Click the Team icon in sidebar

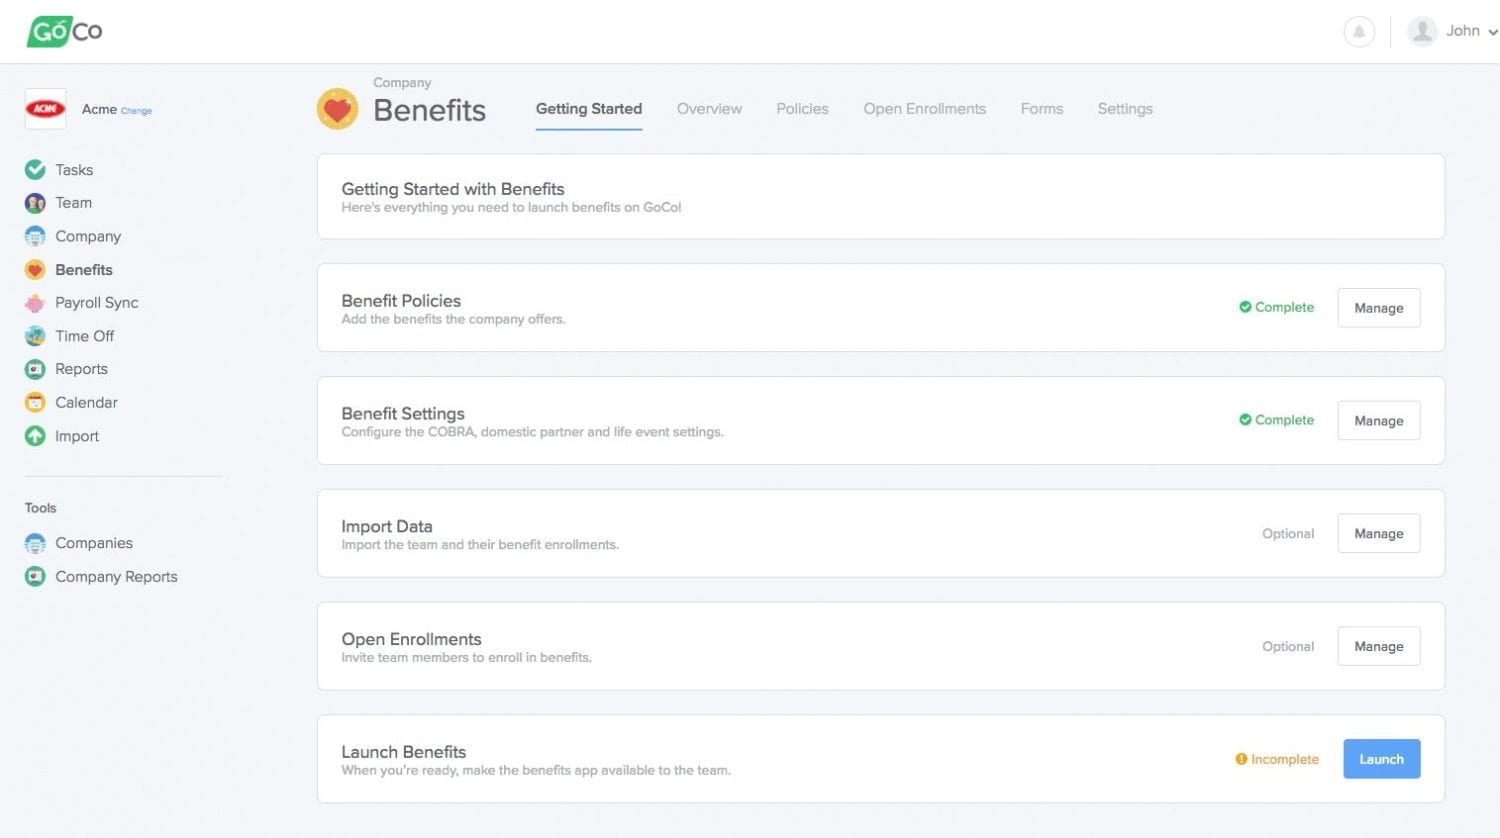click(35, 203)
